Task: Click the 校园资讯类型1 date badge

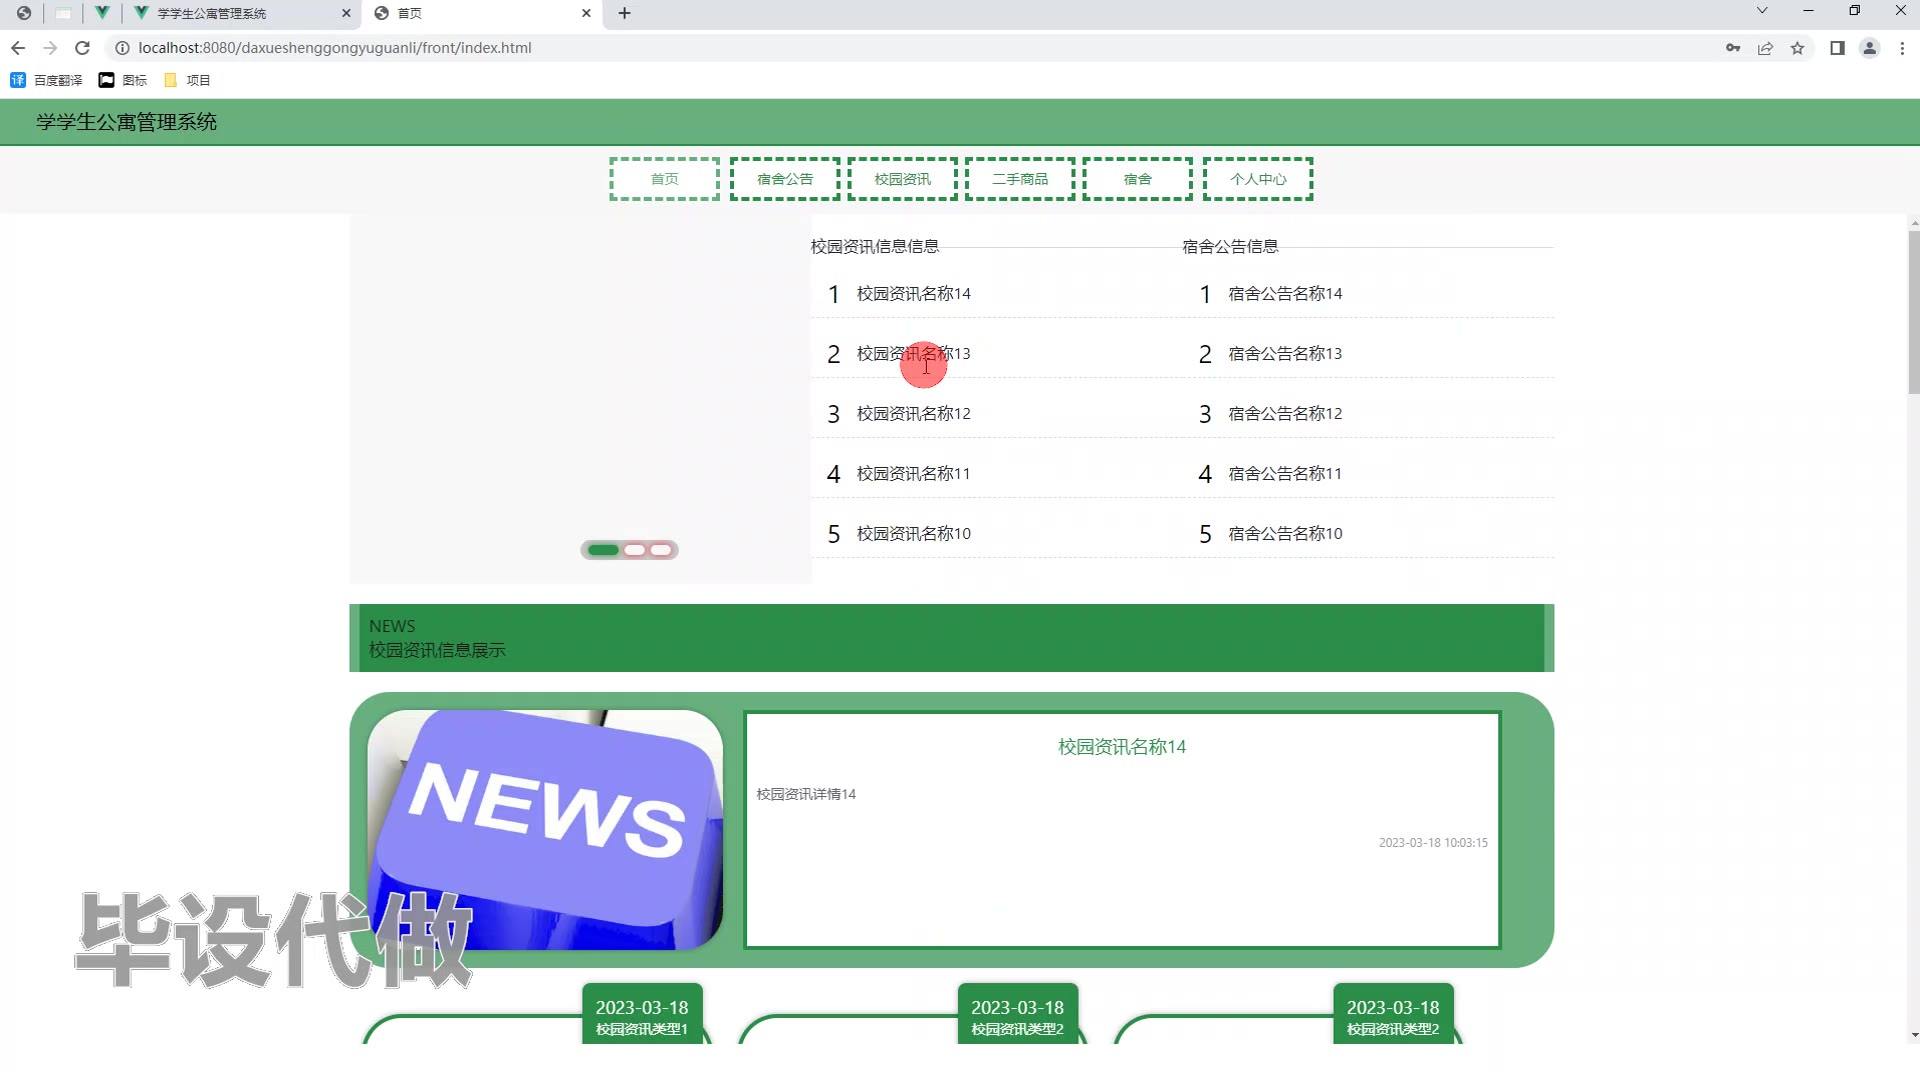Action: [x=642, y=1015]
